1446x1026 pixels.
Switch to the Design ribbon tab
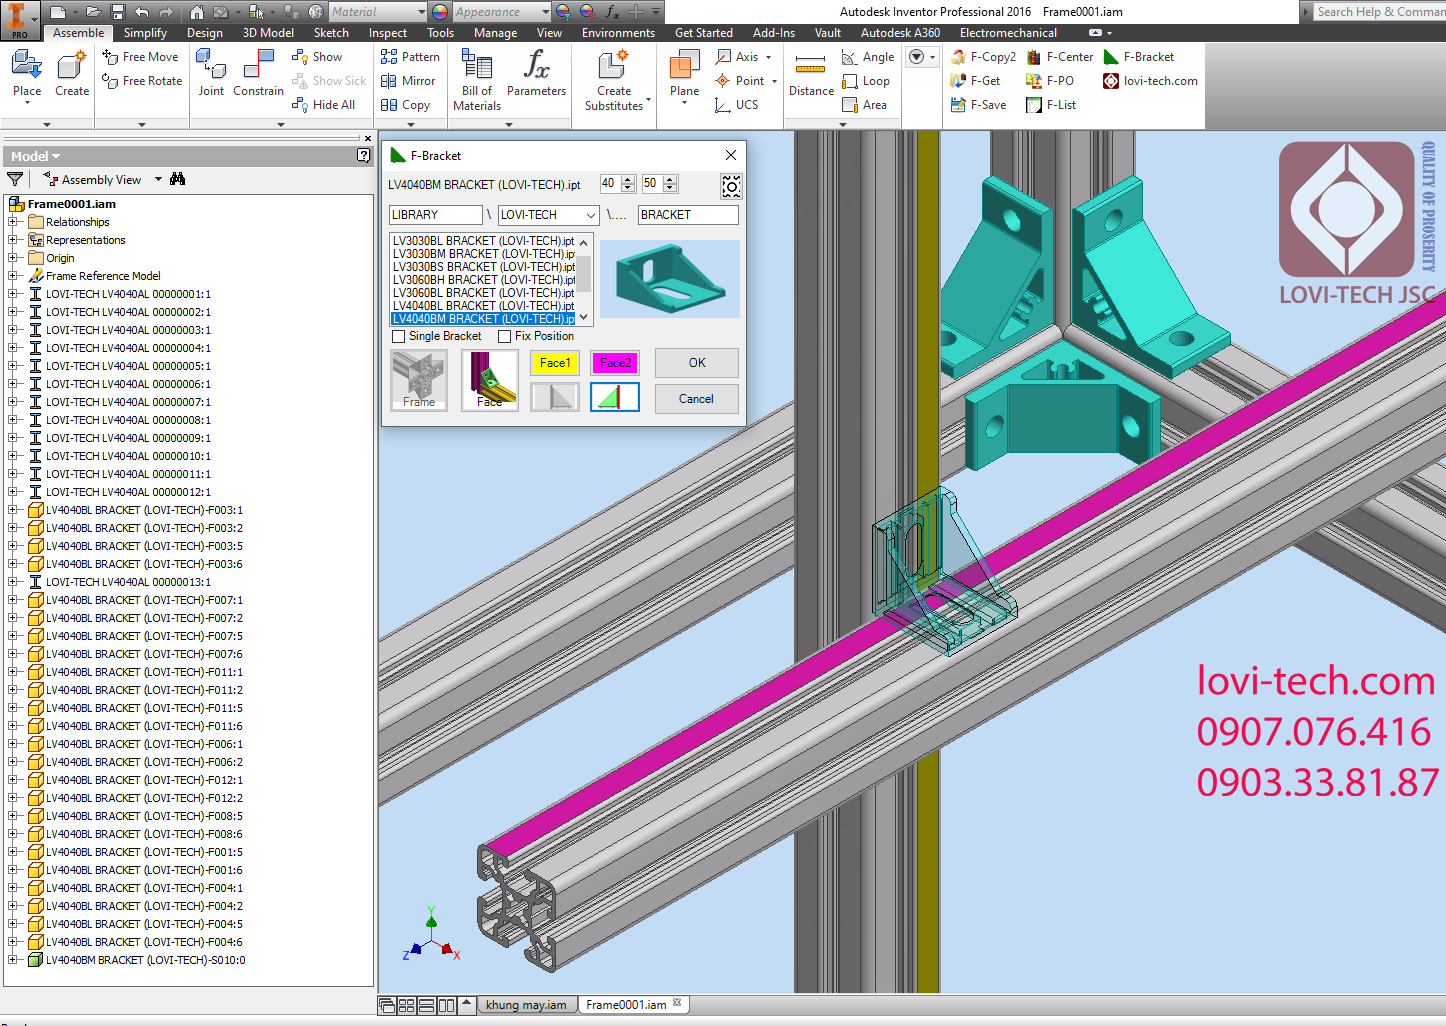click(205, 33)
